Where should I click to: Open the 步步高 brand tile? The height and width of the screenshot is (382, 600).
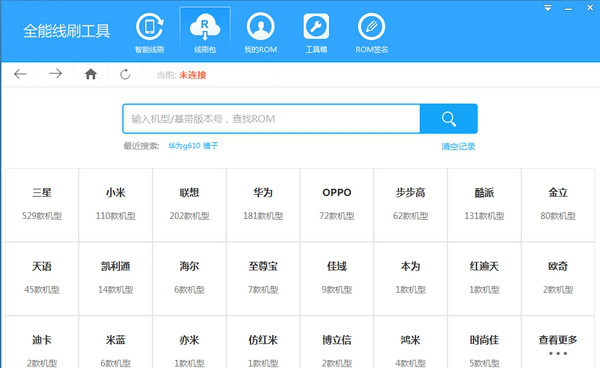point(411,205)
